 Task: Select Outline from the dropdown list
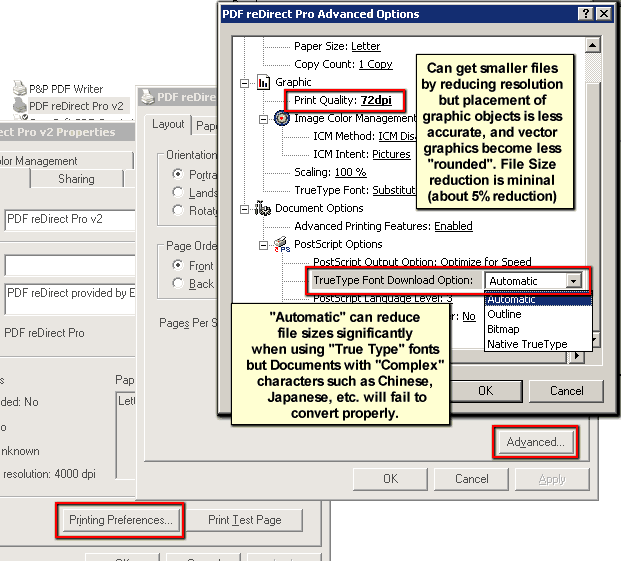[538, 314]
